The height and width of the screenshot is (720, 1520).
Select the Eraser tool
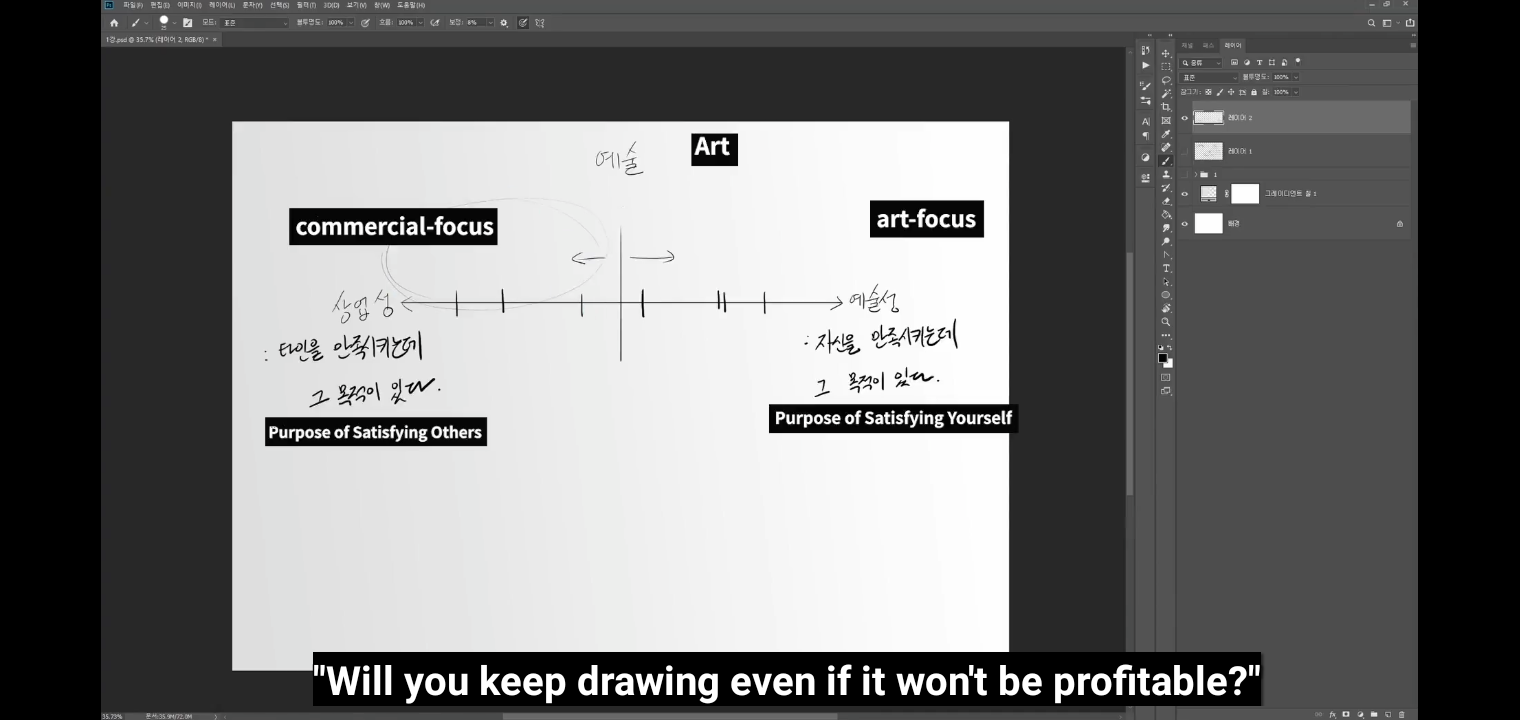click(x=1166, y=201)
